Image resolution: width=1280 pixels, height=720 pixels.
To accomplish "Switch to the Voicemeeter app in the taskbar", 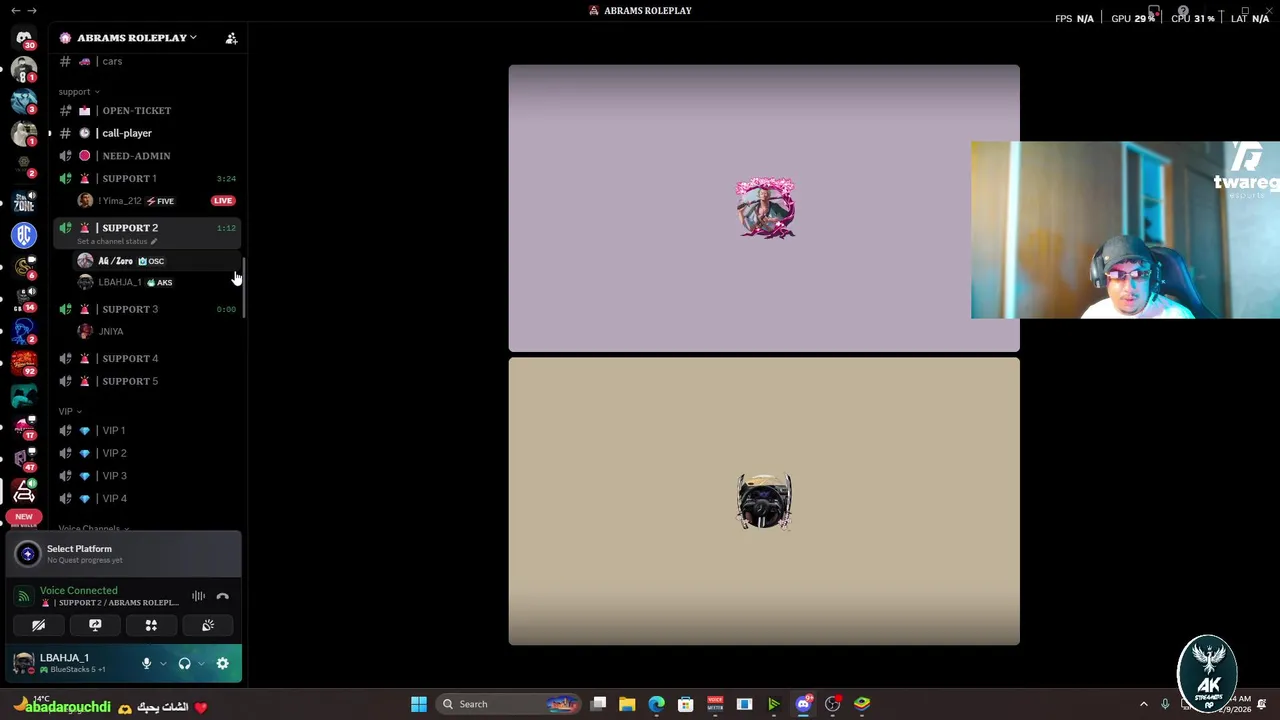I will click(715, 704).
